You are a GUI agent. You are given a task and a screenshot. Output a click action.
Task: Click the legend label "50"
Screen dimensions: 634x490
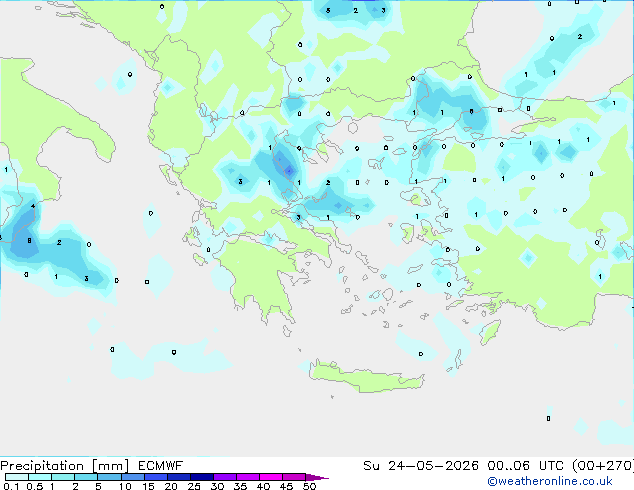point(310,486)
